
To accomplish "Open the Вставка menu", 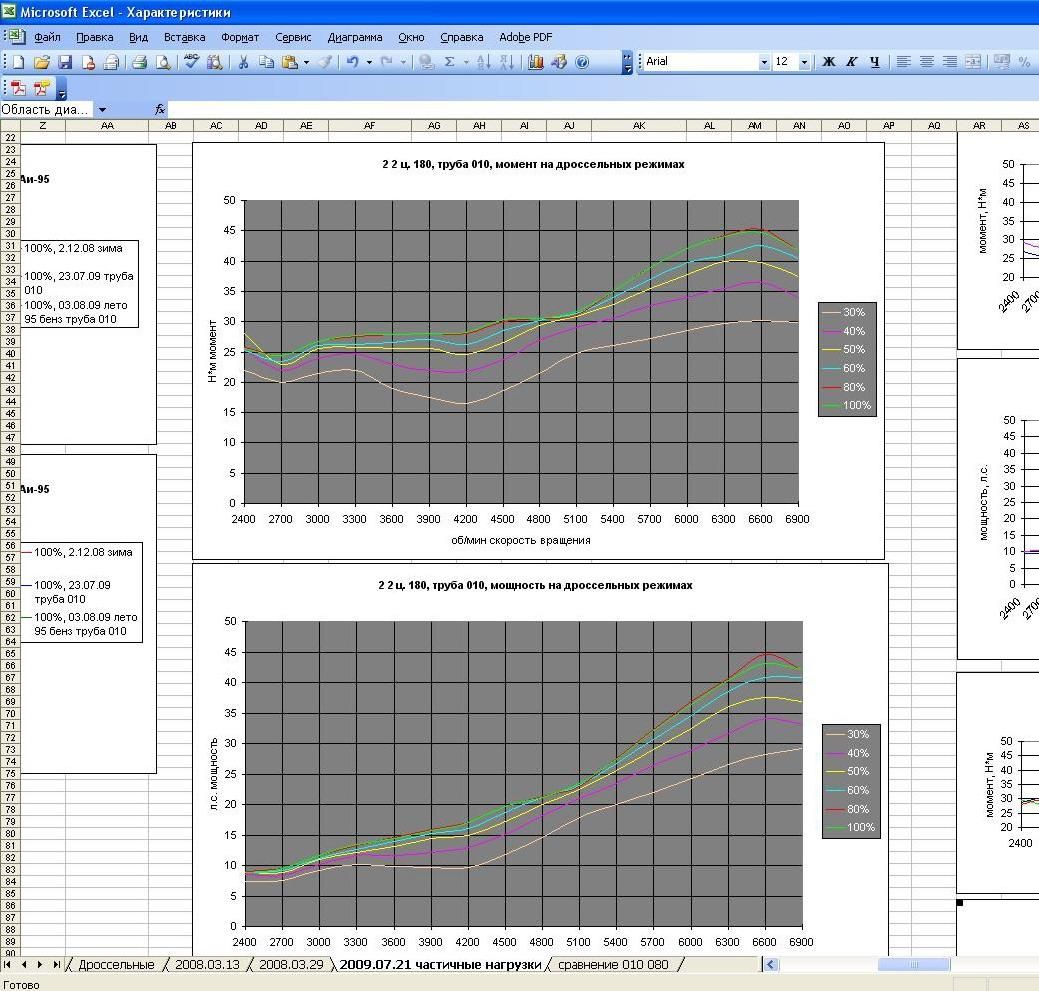I will coord(184,37).
